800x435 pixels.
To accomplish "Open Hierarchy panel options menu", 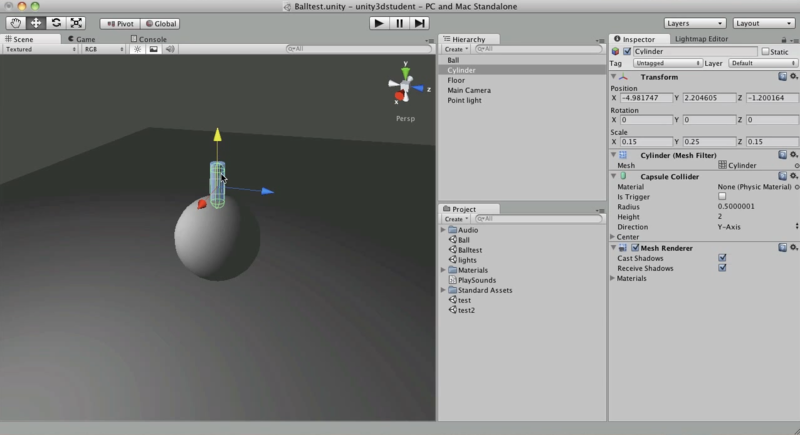I will pos(599,40).
